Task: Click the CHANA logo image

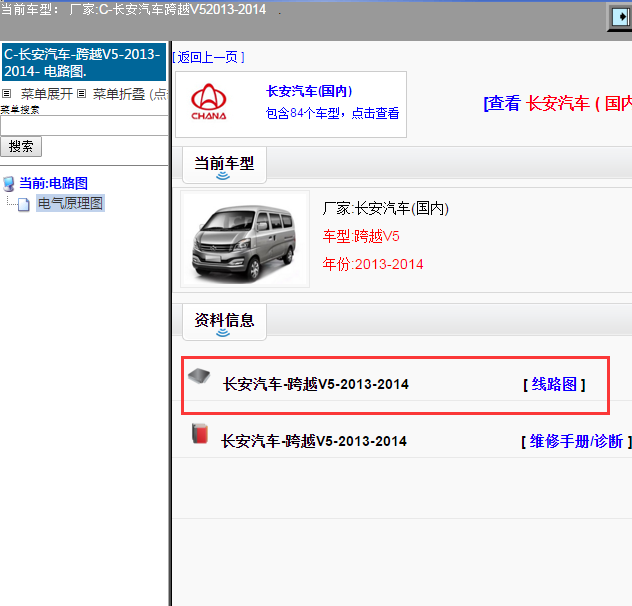Action: coord(209,102)
